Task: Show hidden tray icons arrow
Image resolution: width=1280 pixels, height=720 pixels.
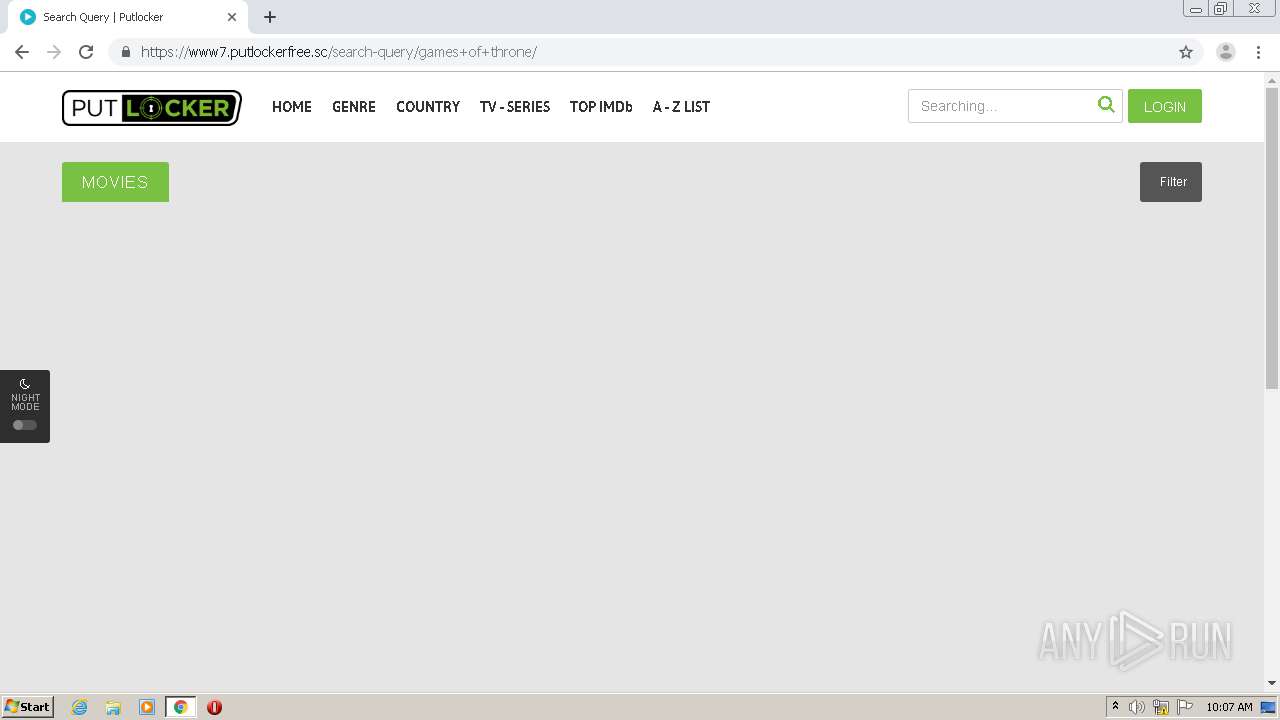Action: coord(1115,707)
